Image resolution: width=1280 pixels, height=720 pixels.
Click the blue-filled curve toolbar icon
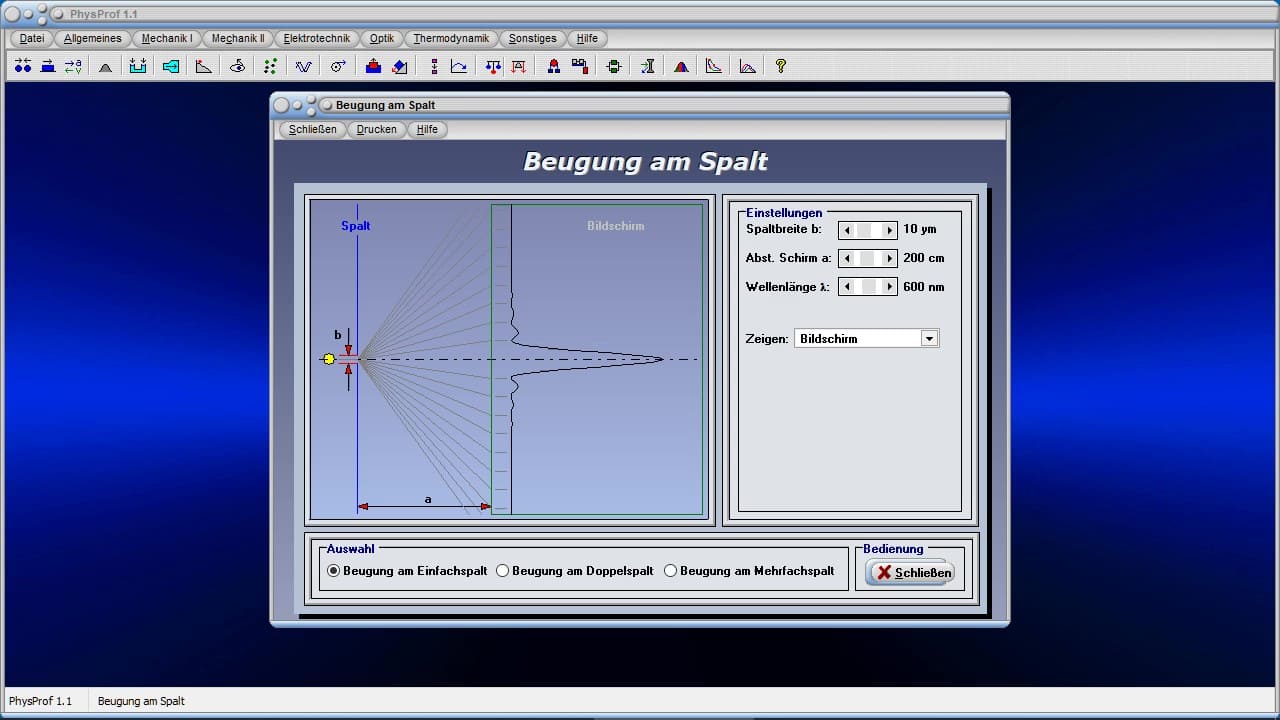click(x=747, y=66)
